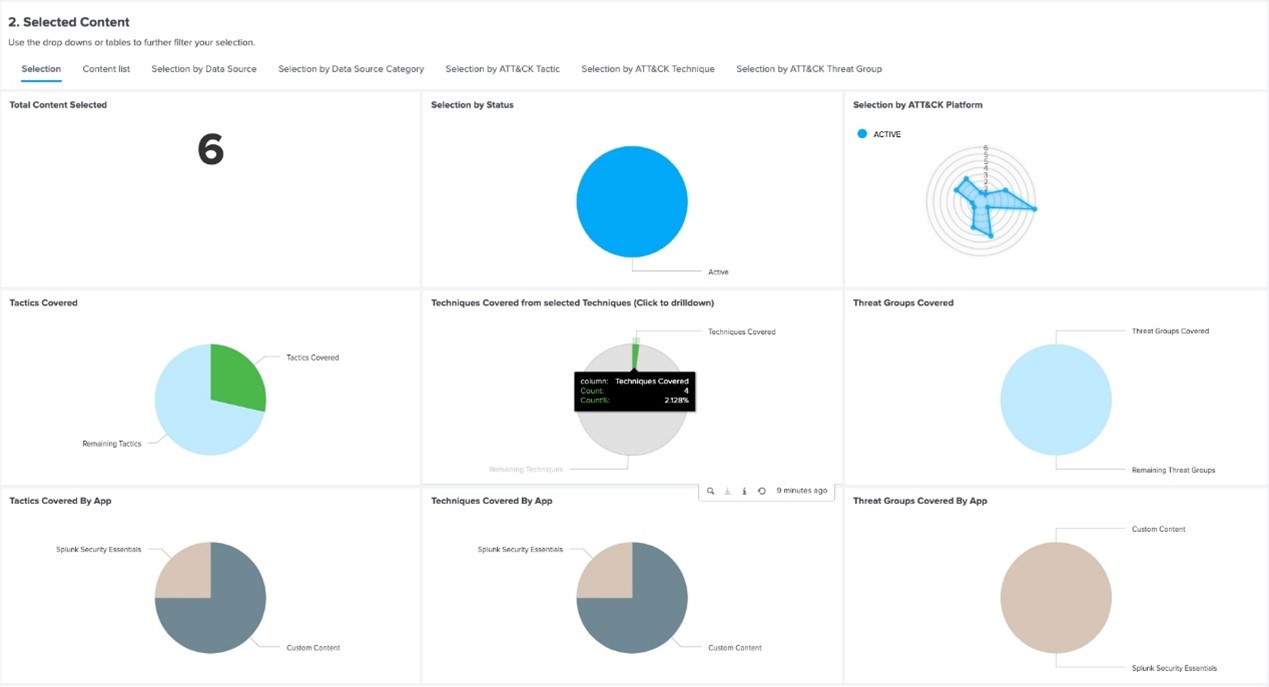Viewport: 1269px width, 687px height.
Task: Select tan Splunk Security Essentials slice in Tactics By App
Action: coord(184,571)
